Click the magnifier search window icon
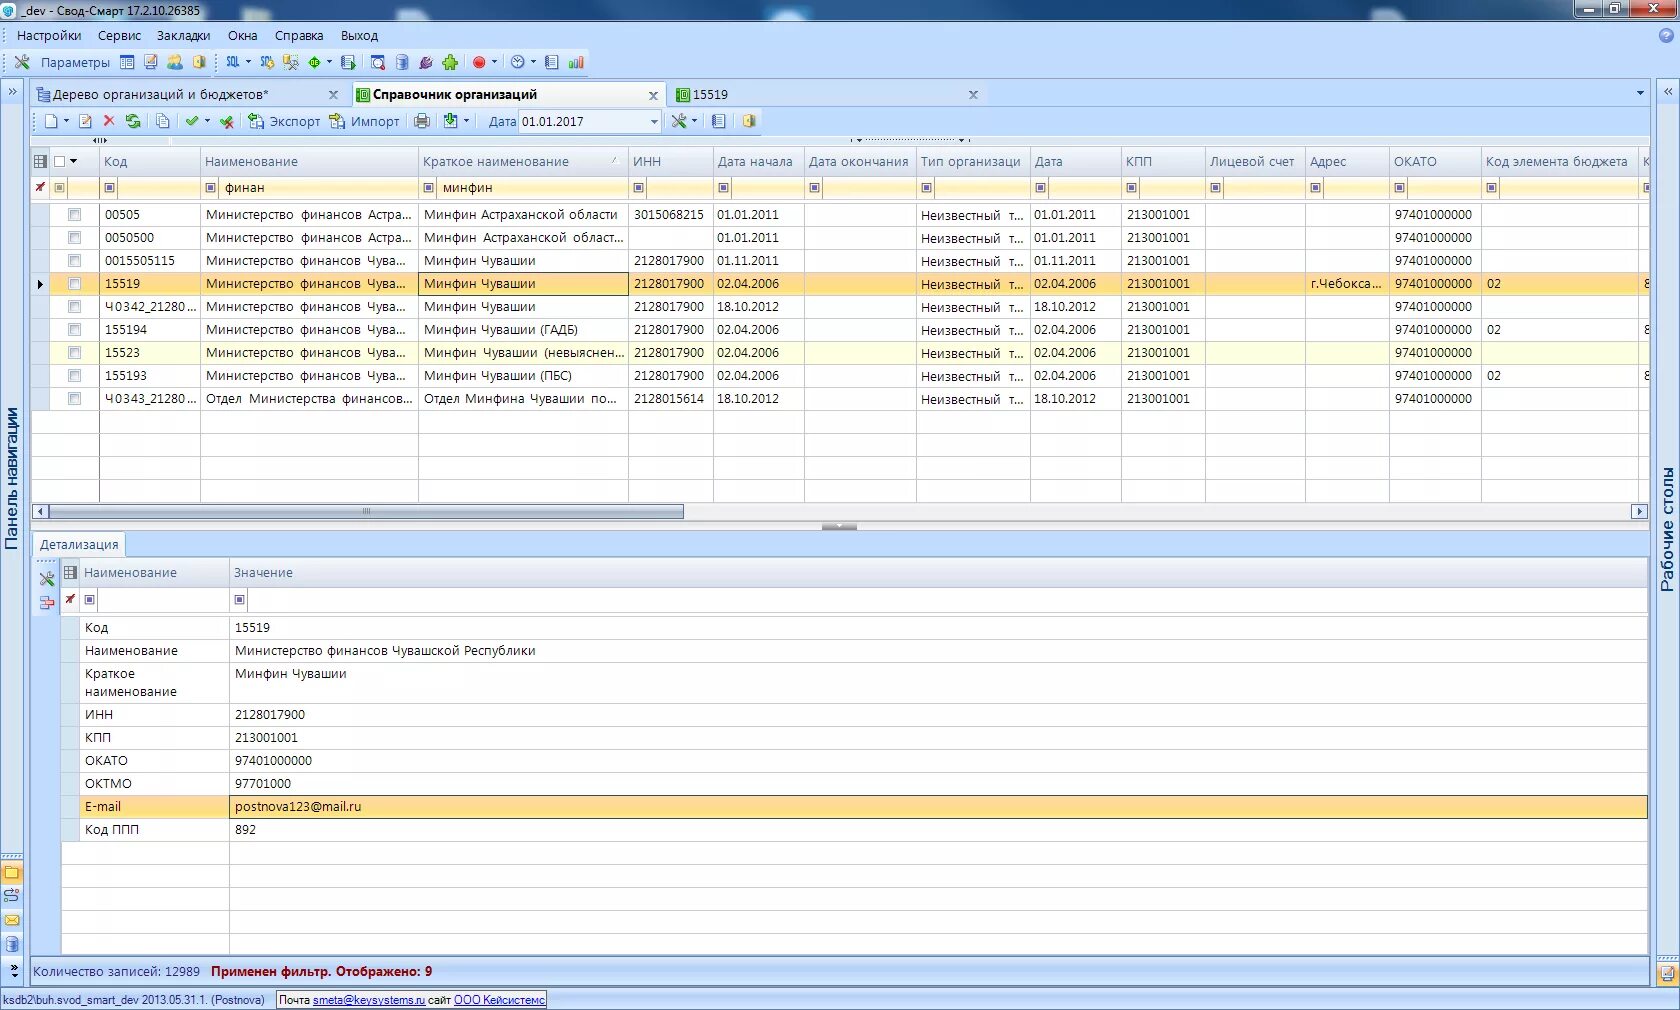 tap(378, 62)
